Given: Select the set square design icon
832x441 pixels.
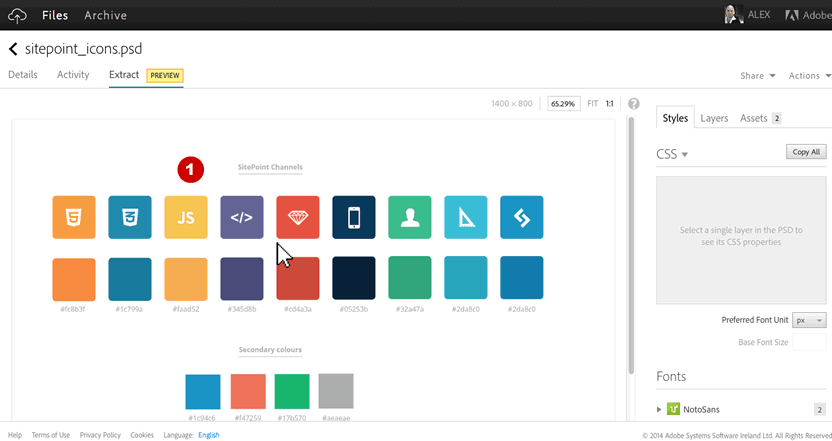Looking at the screenshot, I should click(x=466, y=217).
